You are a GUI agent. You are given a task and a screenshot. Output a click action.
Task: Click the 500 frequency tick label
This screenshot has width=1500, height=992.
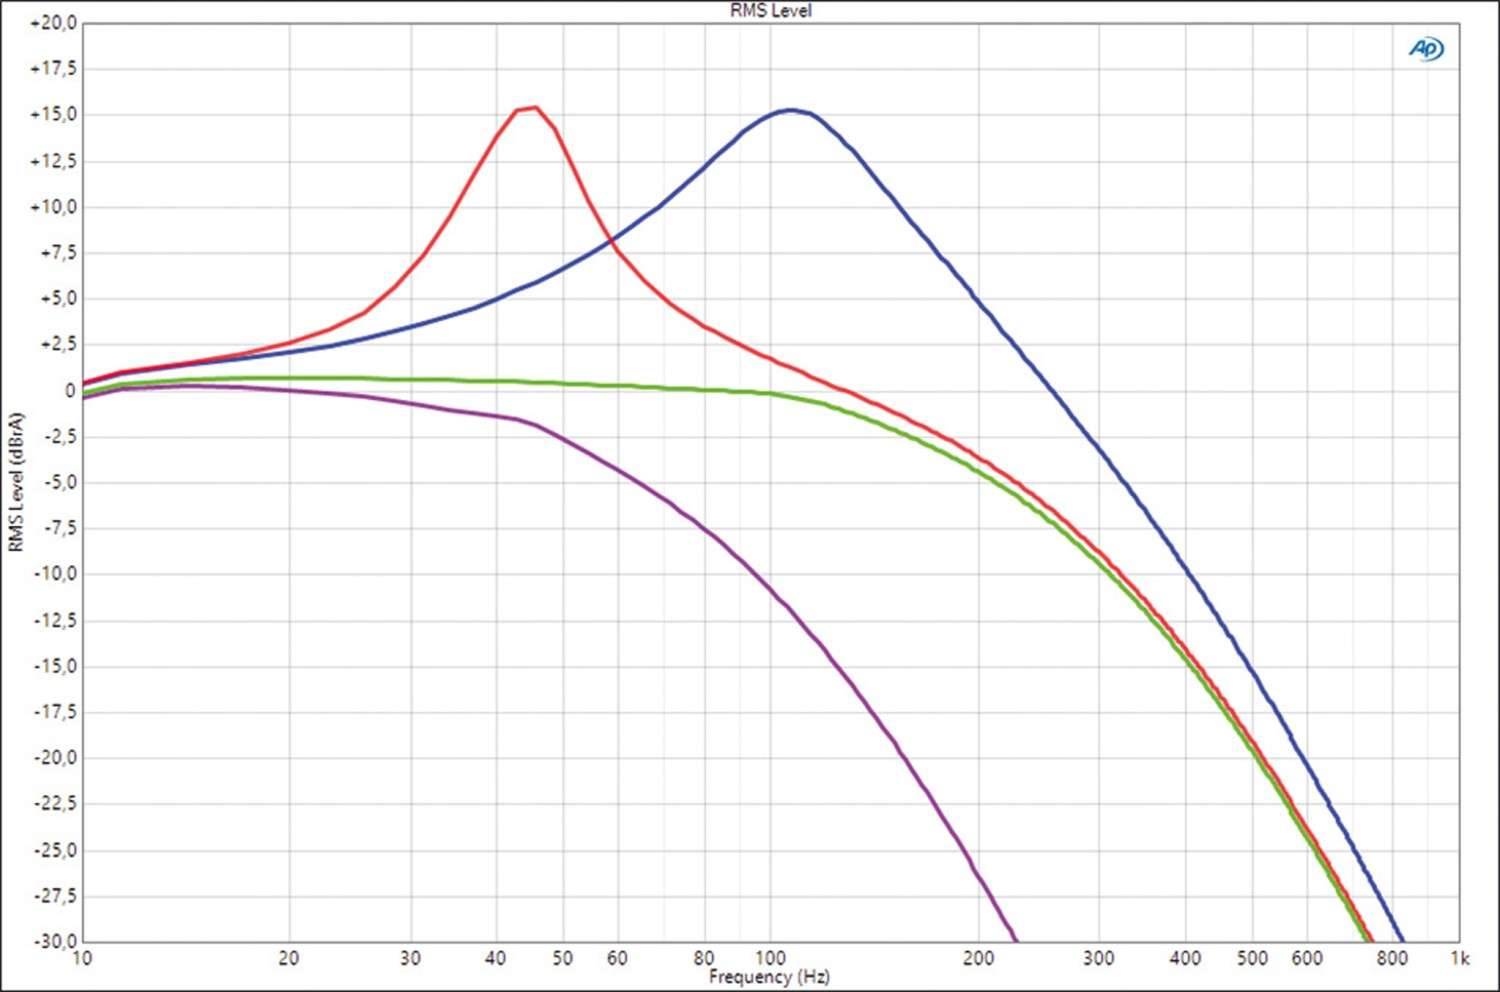click(x=1252, y=958)
